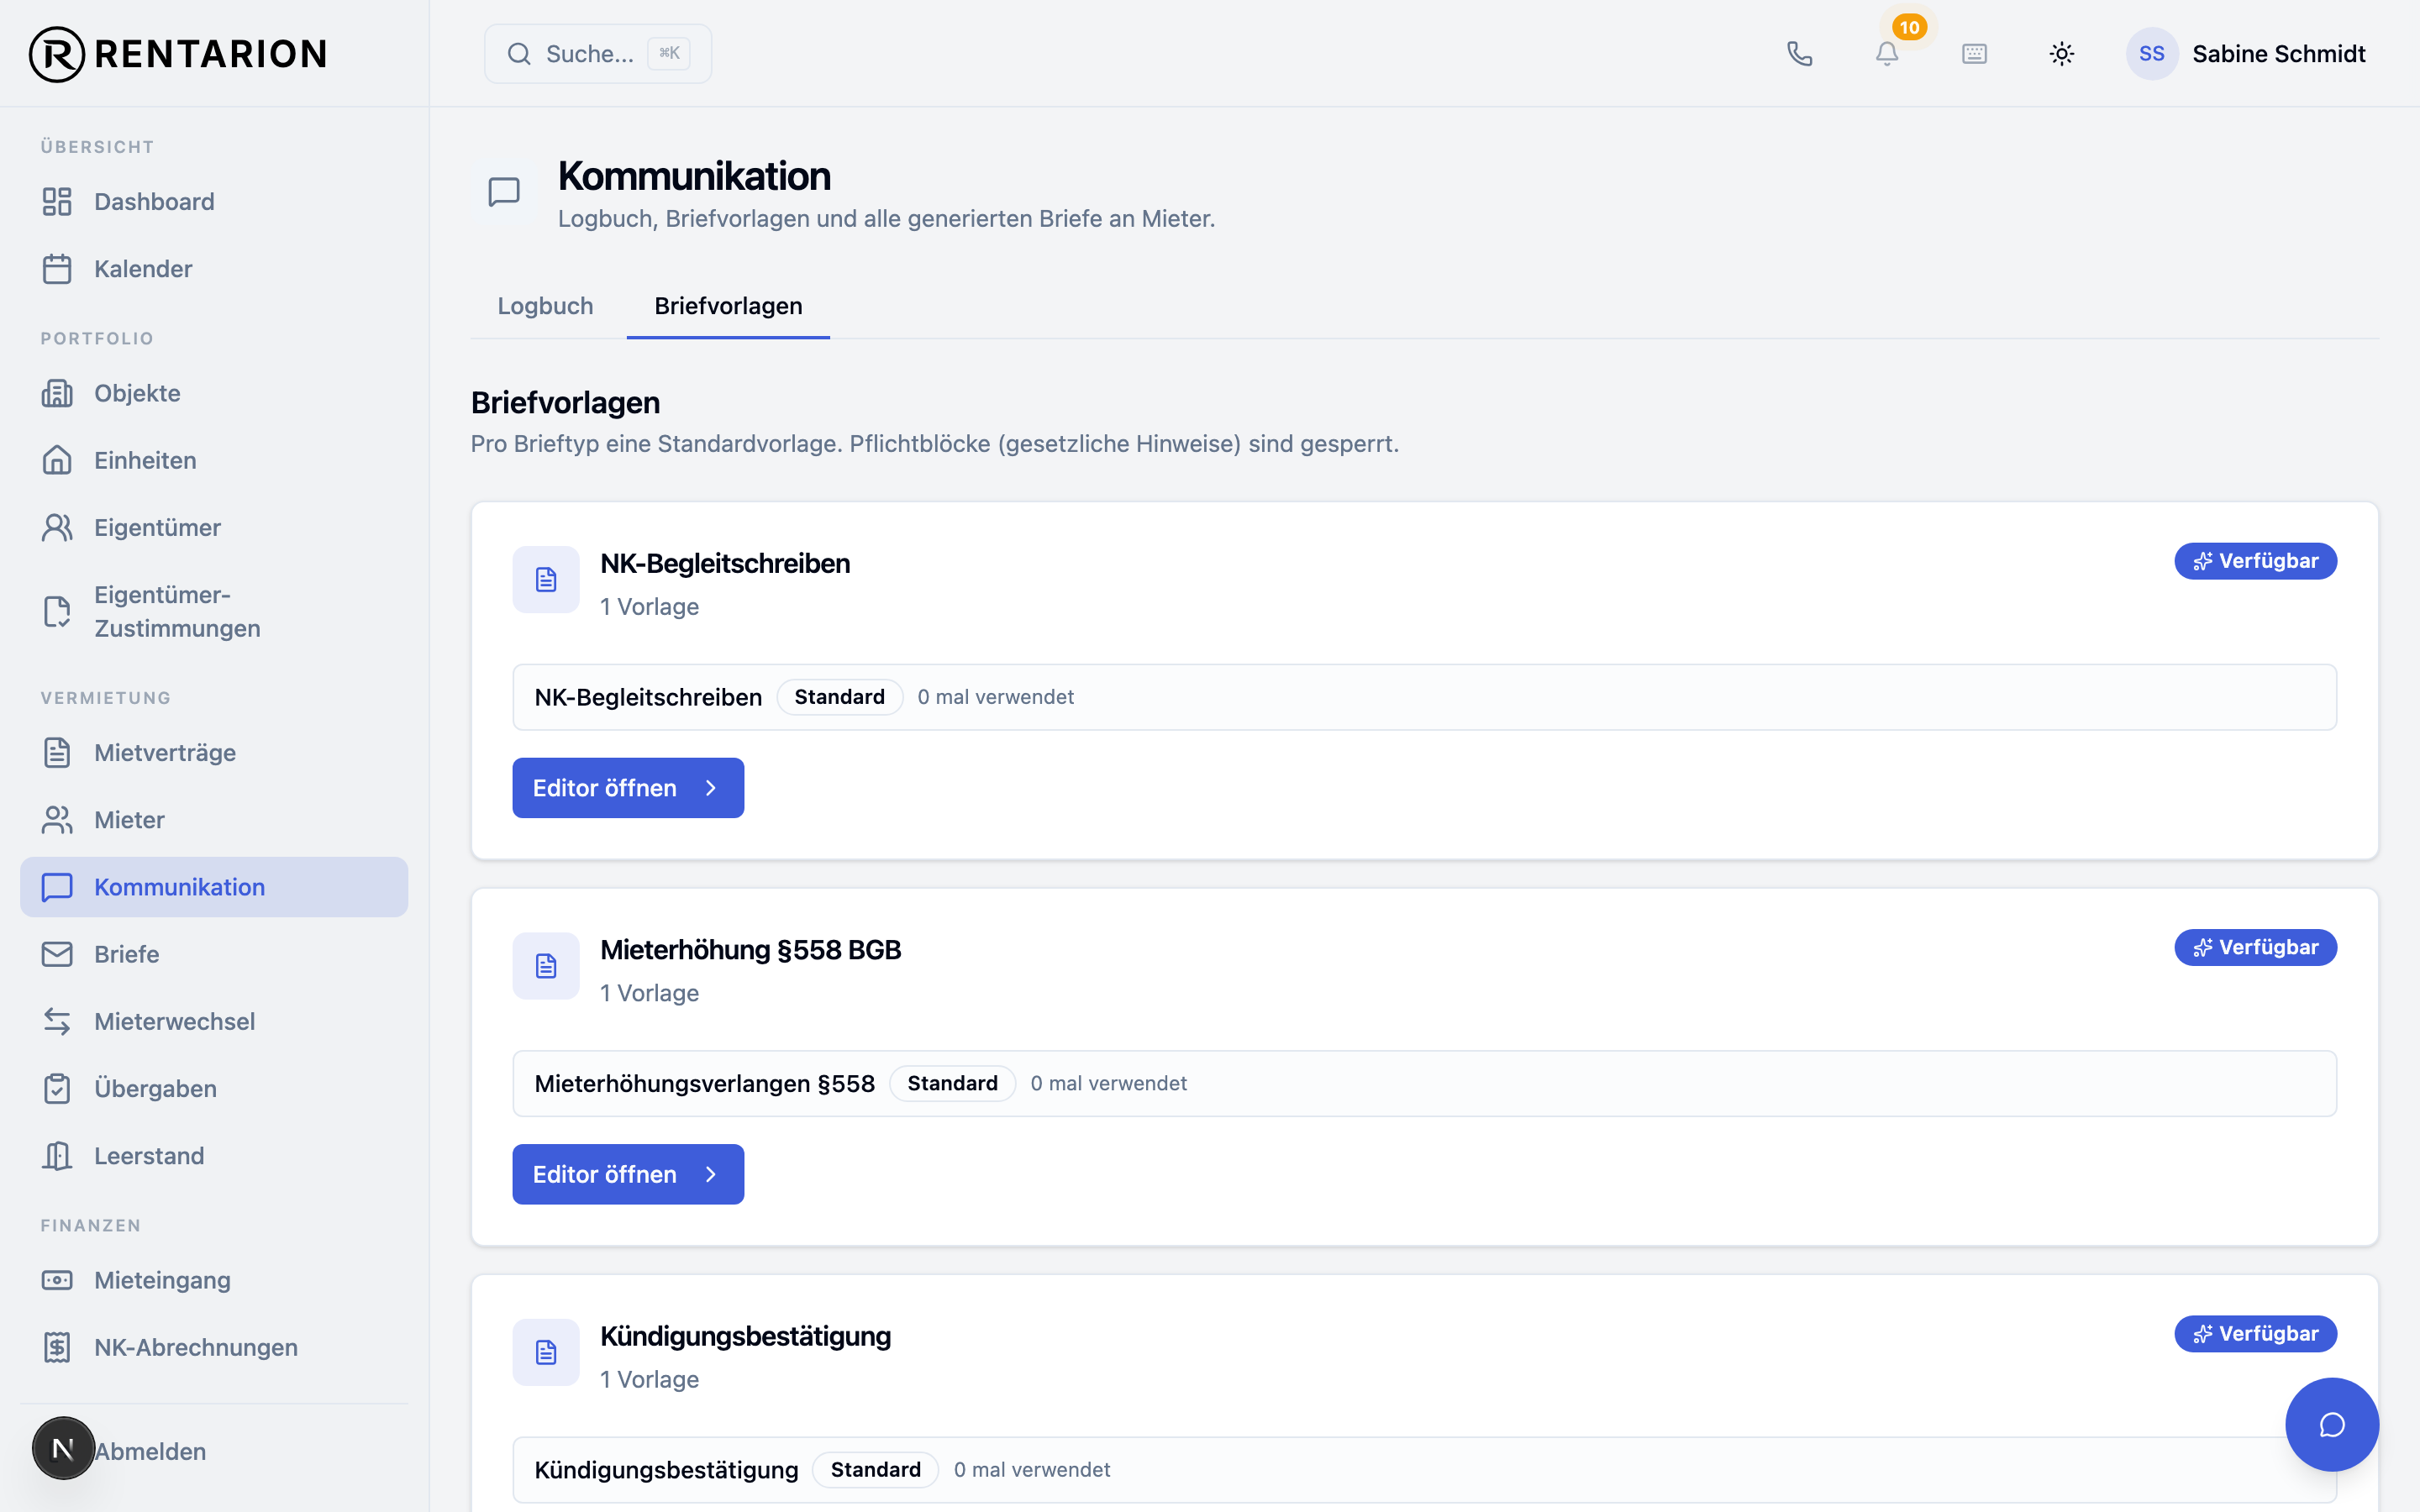Select the NK-Begleitschreiben Standard template row

1424,697
